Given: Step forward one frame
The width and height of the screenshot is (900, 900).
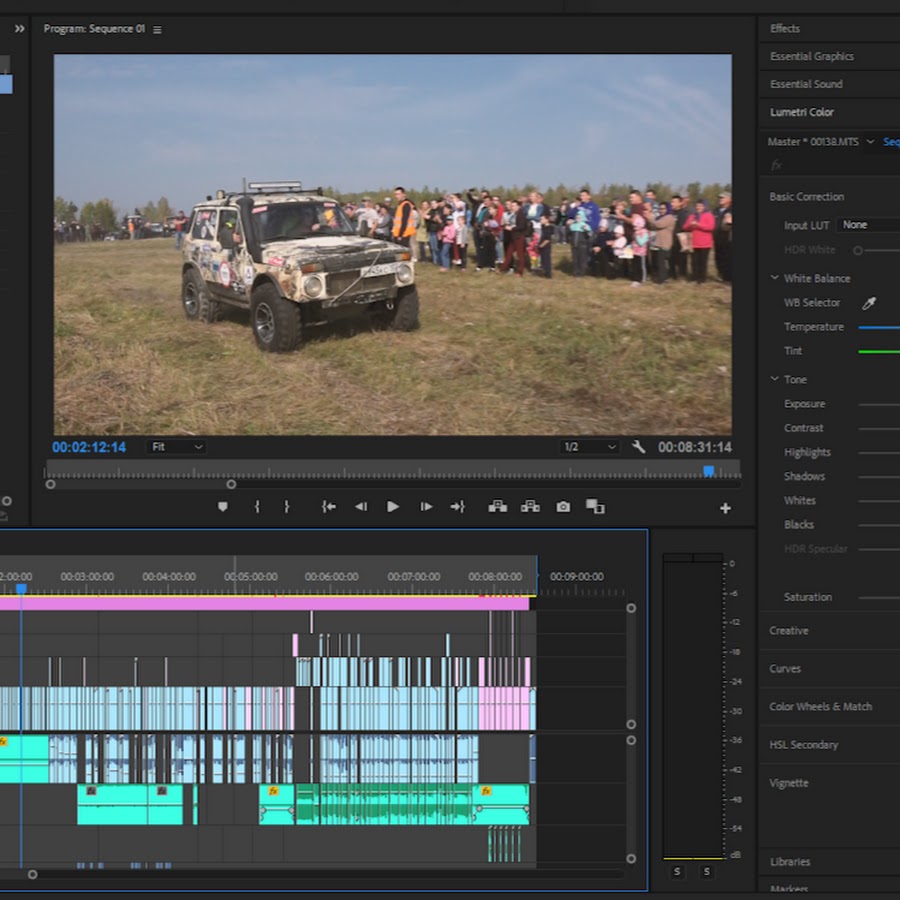Looking at the screenshot, I should (x=426, y=507).
